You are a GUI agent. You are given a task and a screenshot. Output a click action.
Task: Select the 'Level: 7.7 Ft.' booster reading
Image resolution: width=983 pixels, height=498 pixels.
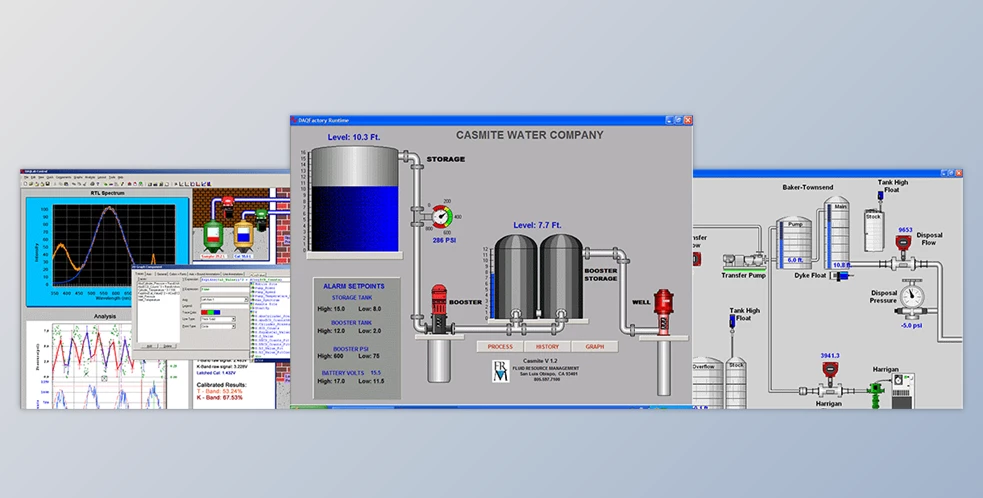[x=537, y=225]
